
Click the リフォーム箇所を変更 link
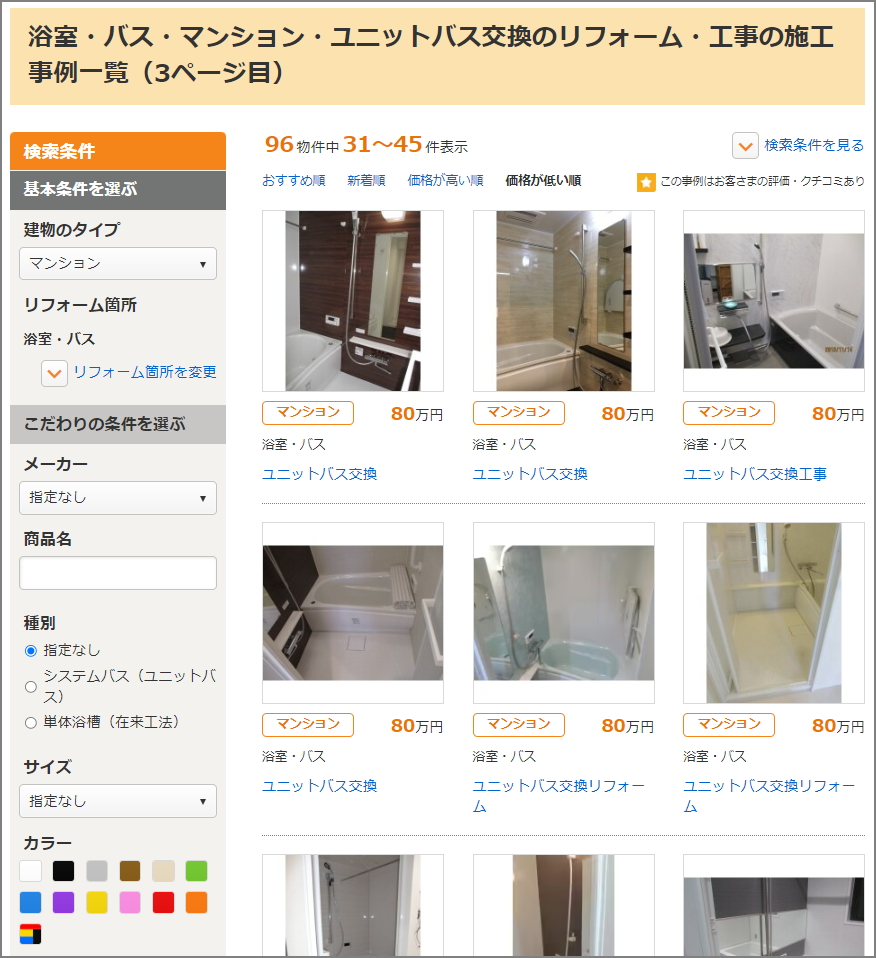(x=145, y=372)
